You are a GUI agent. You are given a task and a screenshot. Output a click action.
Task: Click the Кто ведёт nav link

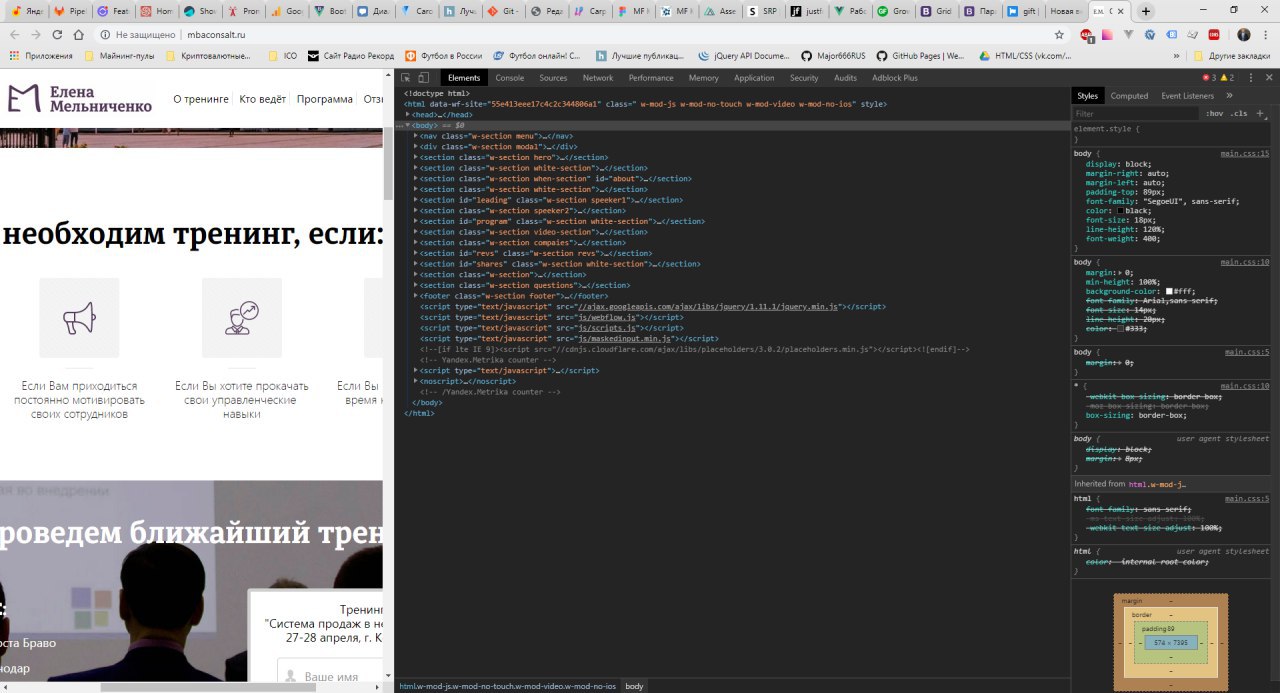263,100
